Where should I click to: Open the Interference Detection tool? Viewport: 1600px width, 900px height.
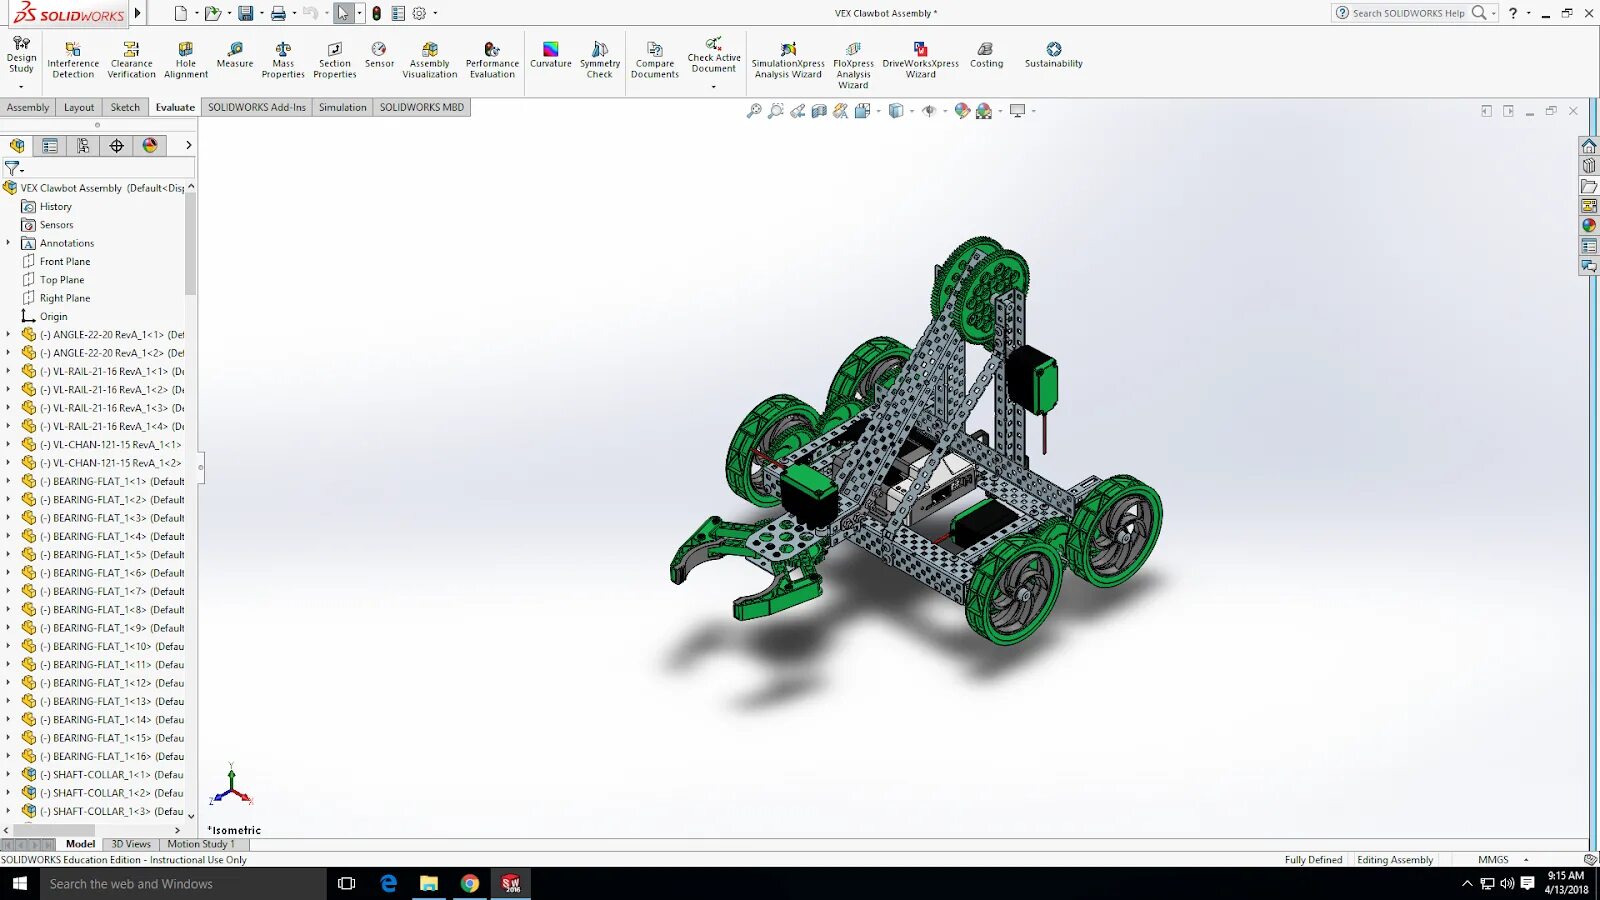click(73, 60)
